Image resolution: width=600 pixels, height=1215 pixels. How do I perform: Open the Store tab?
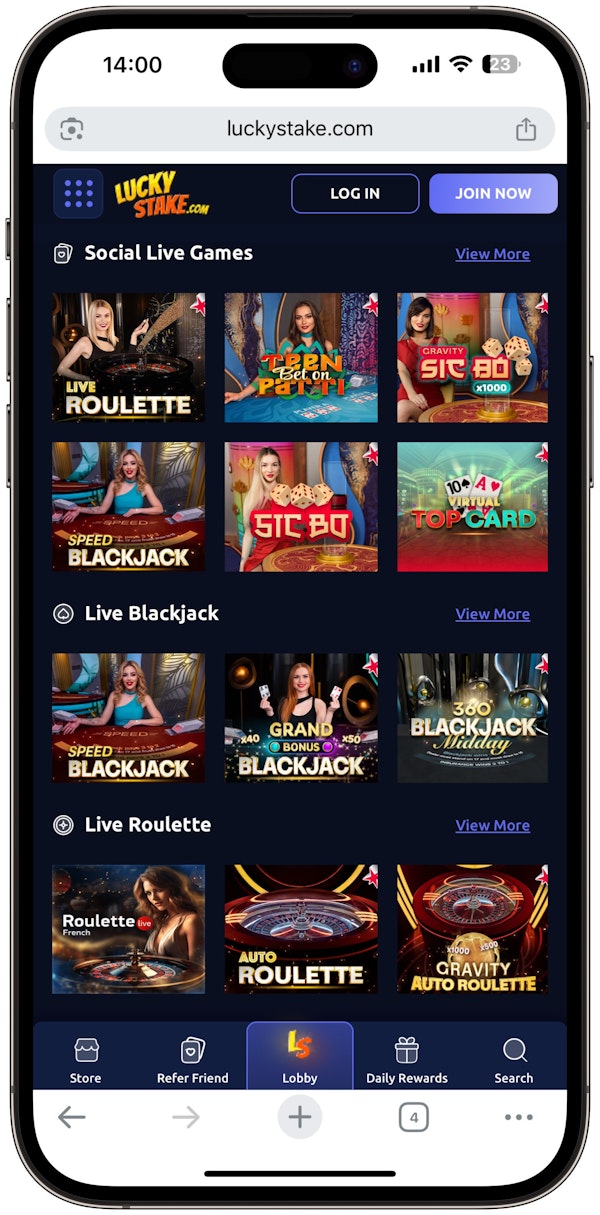click(86, 1060)
